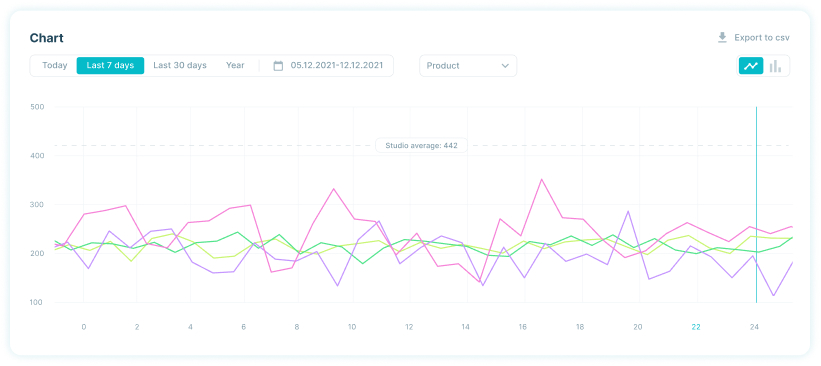Click the 12 x-axis label
This screenshot has width=821, height=366.
(409, 327)
